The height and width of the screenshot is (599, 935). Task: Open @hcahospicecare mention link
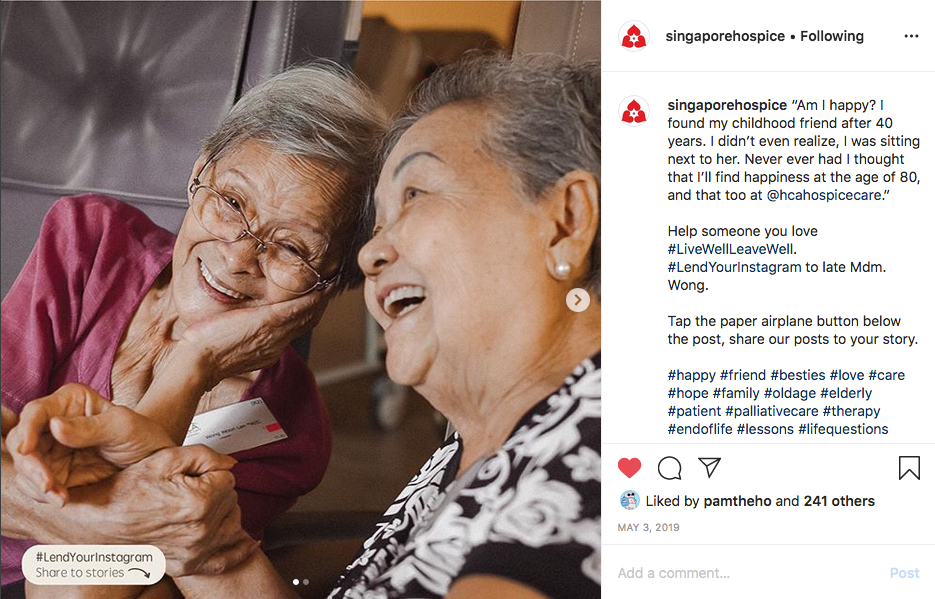pos(824,195)
